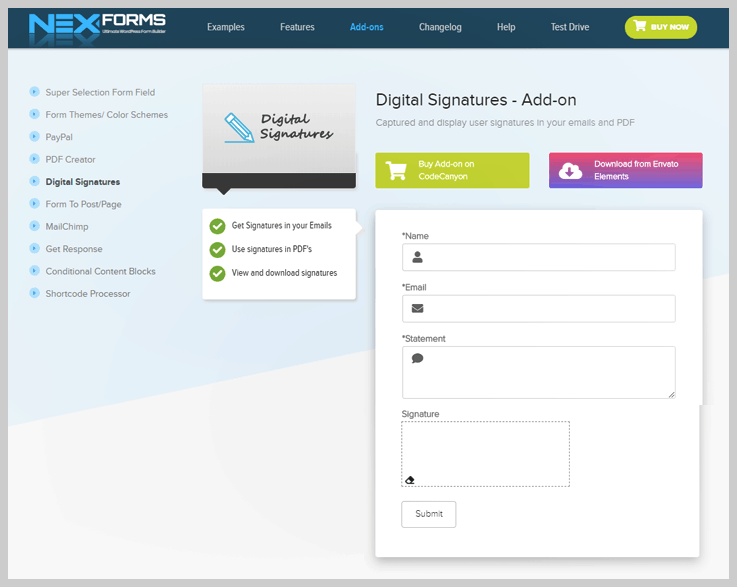Image resolution: width=737 pixels, height=587 pixels.
Task: Open the Add-ons menu item
Action: click(367, 27)
